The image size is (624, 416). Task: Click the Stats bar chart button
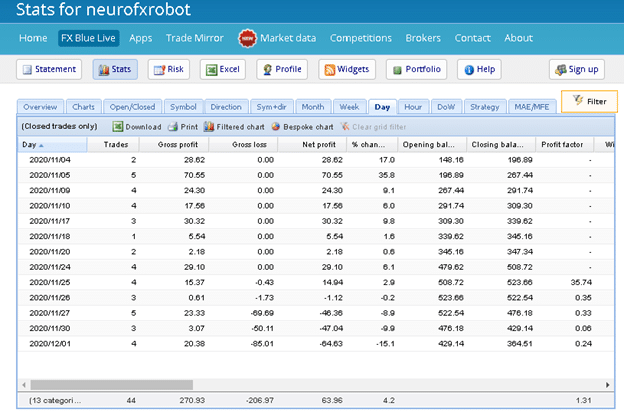[115, 69]
